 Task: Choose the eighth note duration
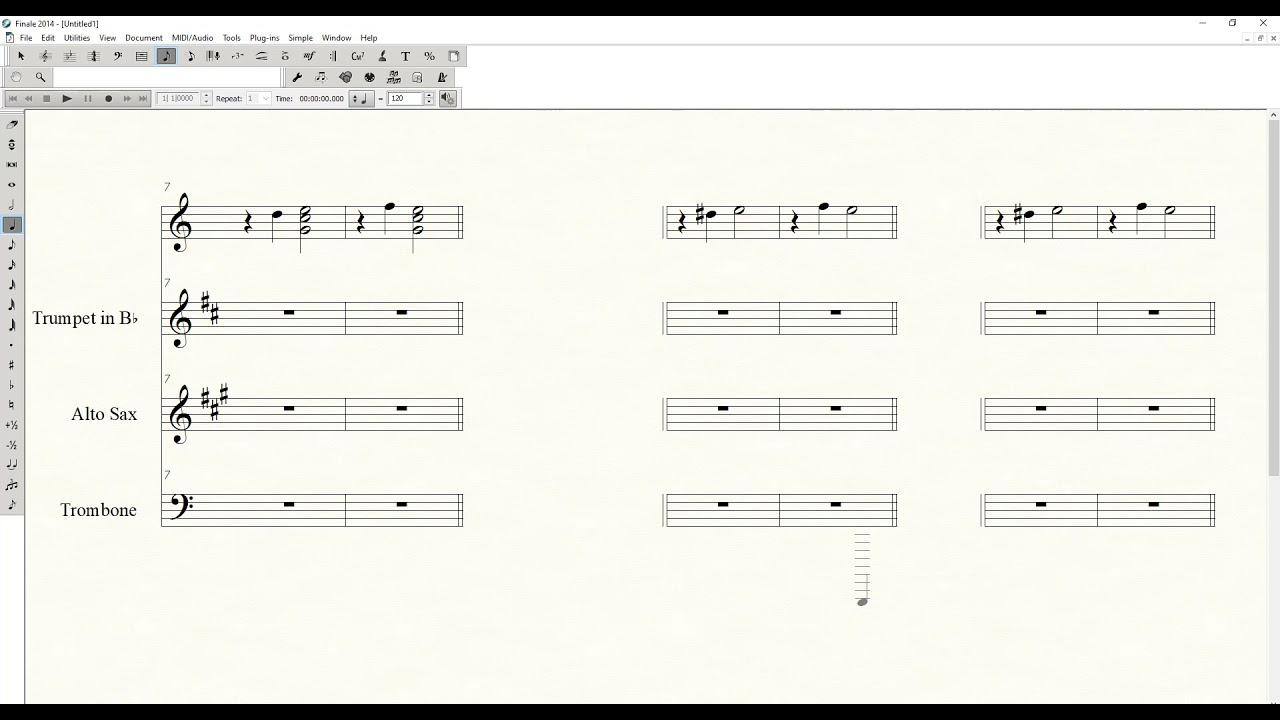coord(12,245)
